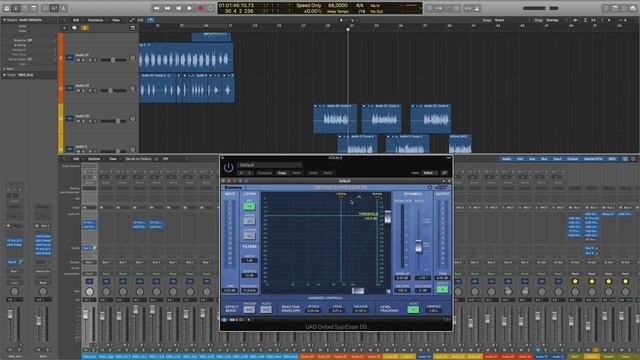Click the UAD logo in plug-in toolbar
This screenshot has height=360, width=640.
tap(224, 320)
